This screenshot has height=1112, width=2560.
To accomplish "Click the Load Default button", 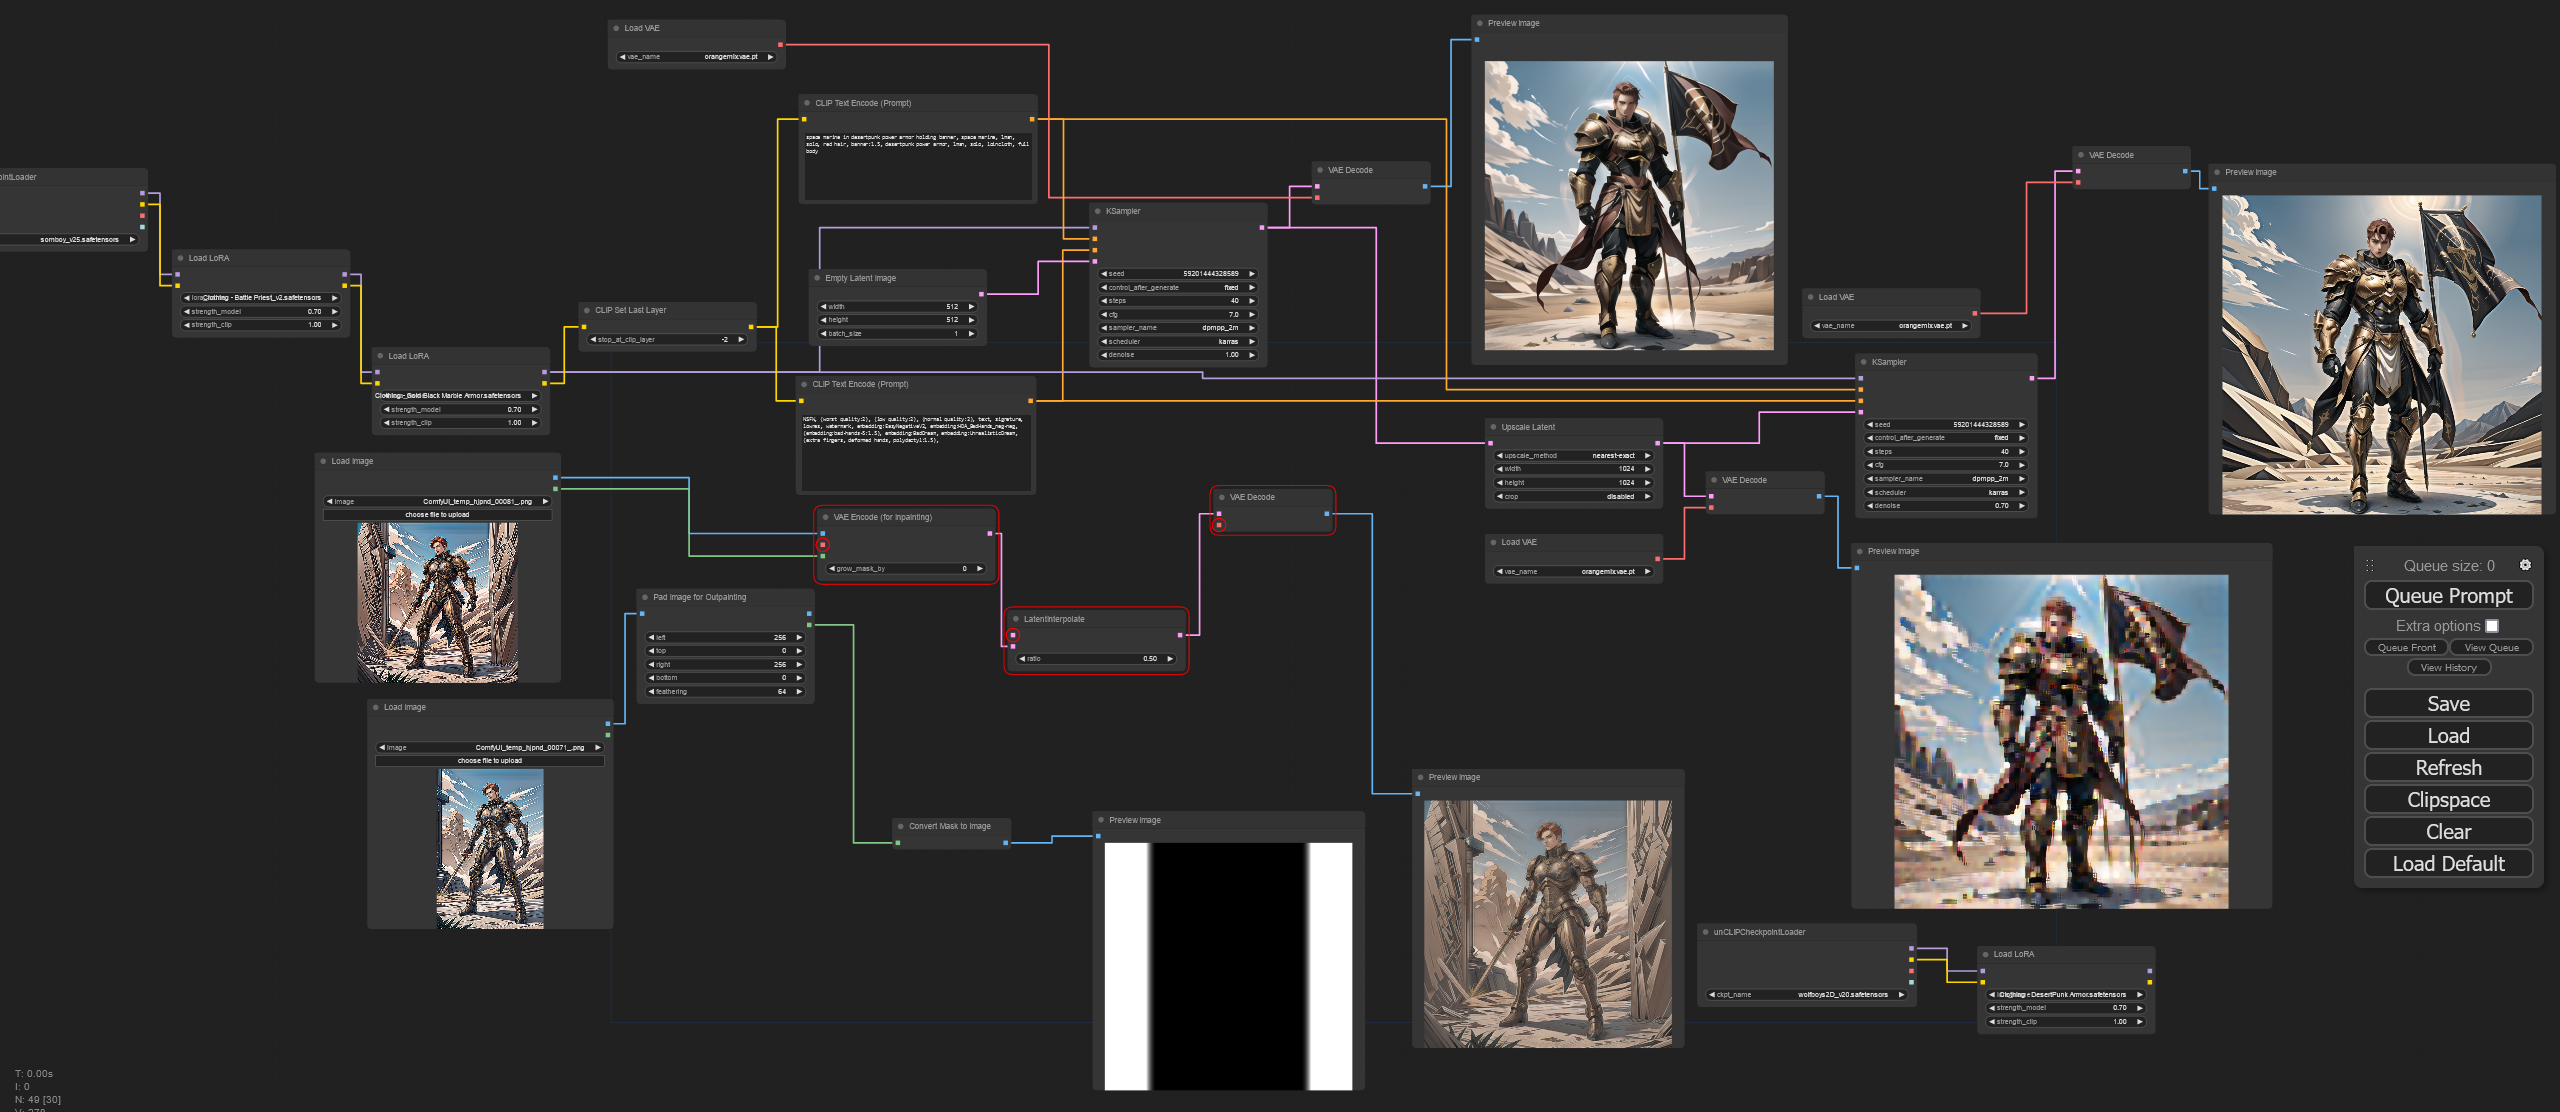I will click(2448, 864).
